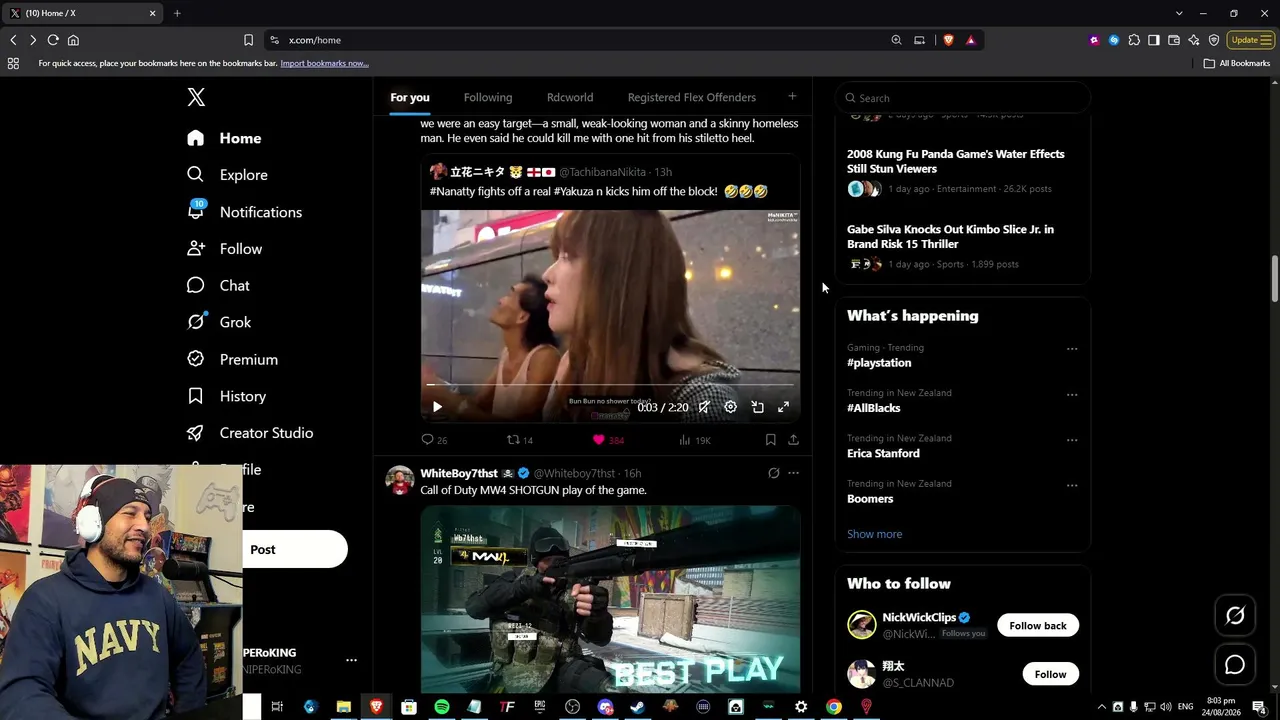Image resolution: width=1280 pixels, height=720 pixels.
Task: Open the Home page from sidebar
Action: pos(224,138)
